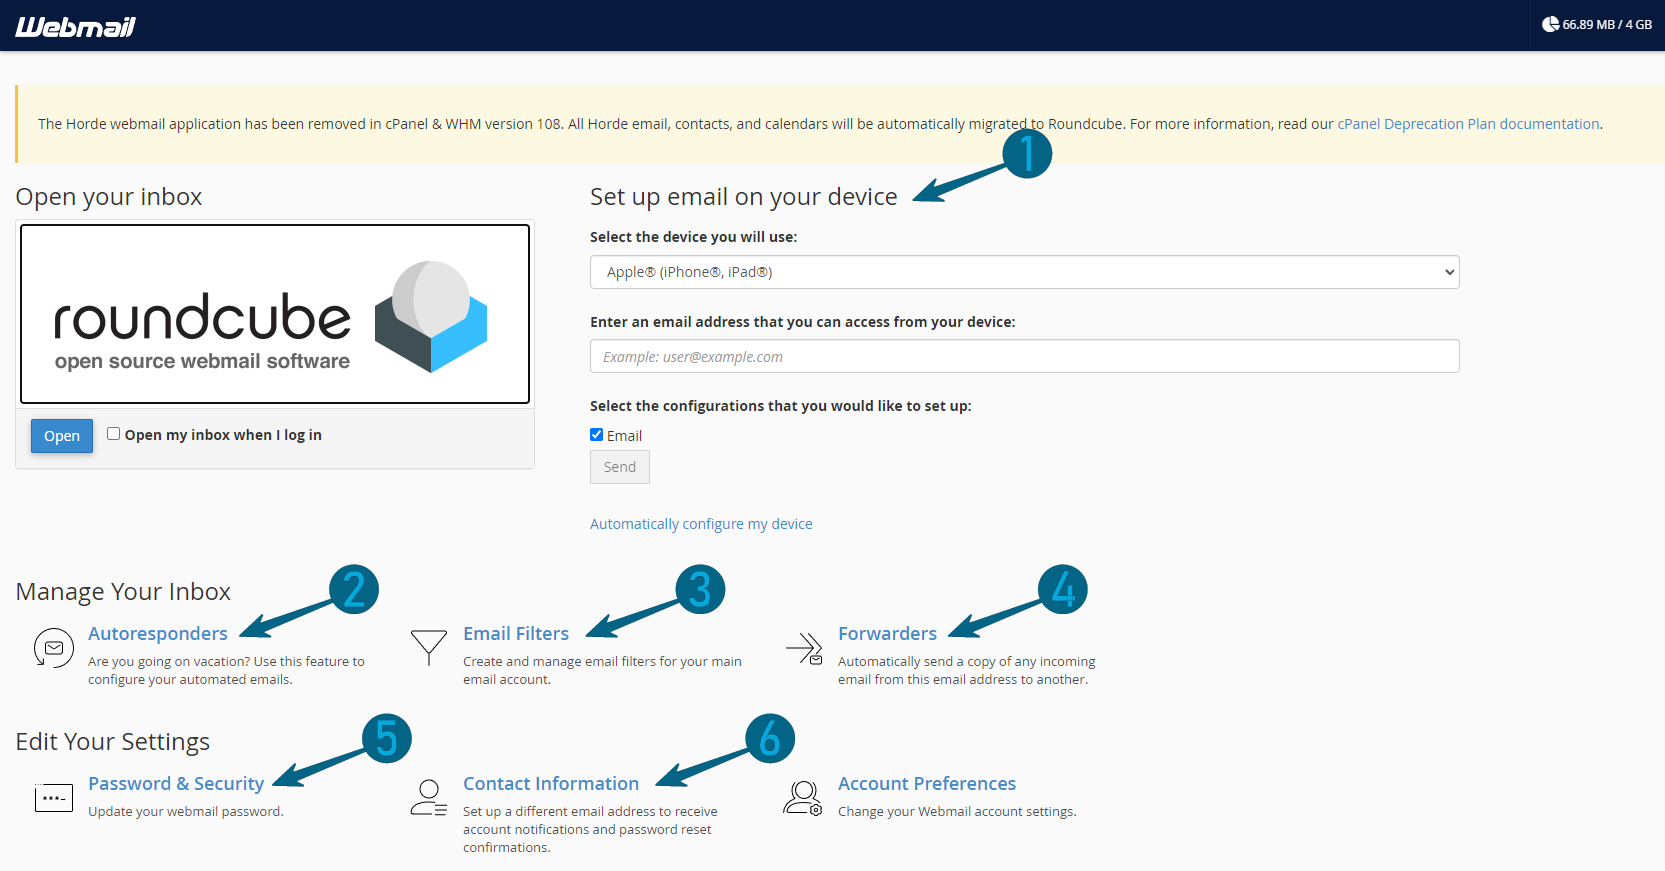Click the Webmail logo in the header

[75, 27]
